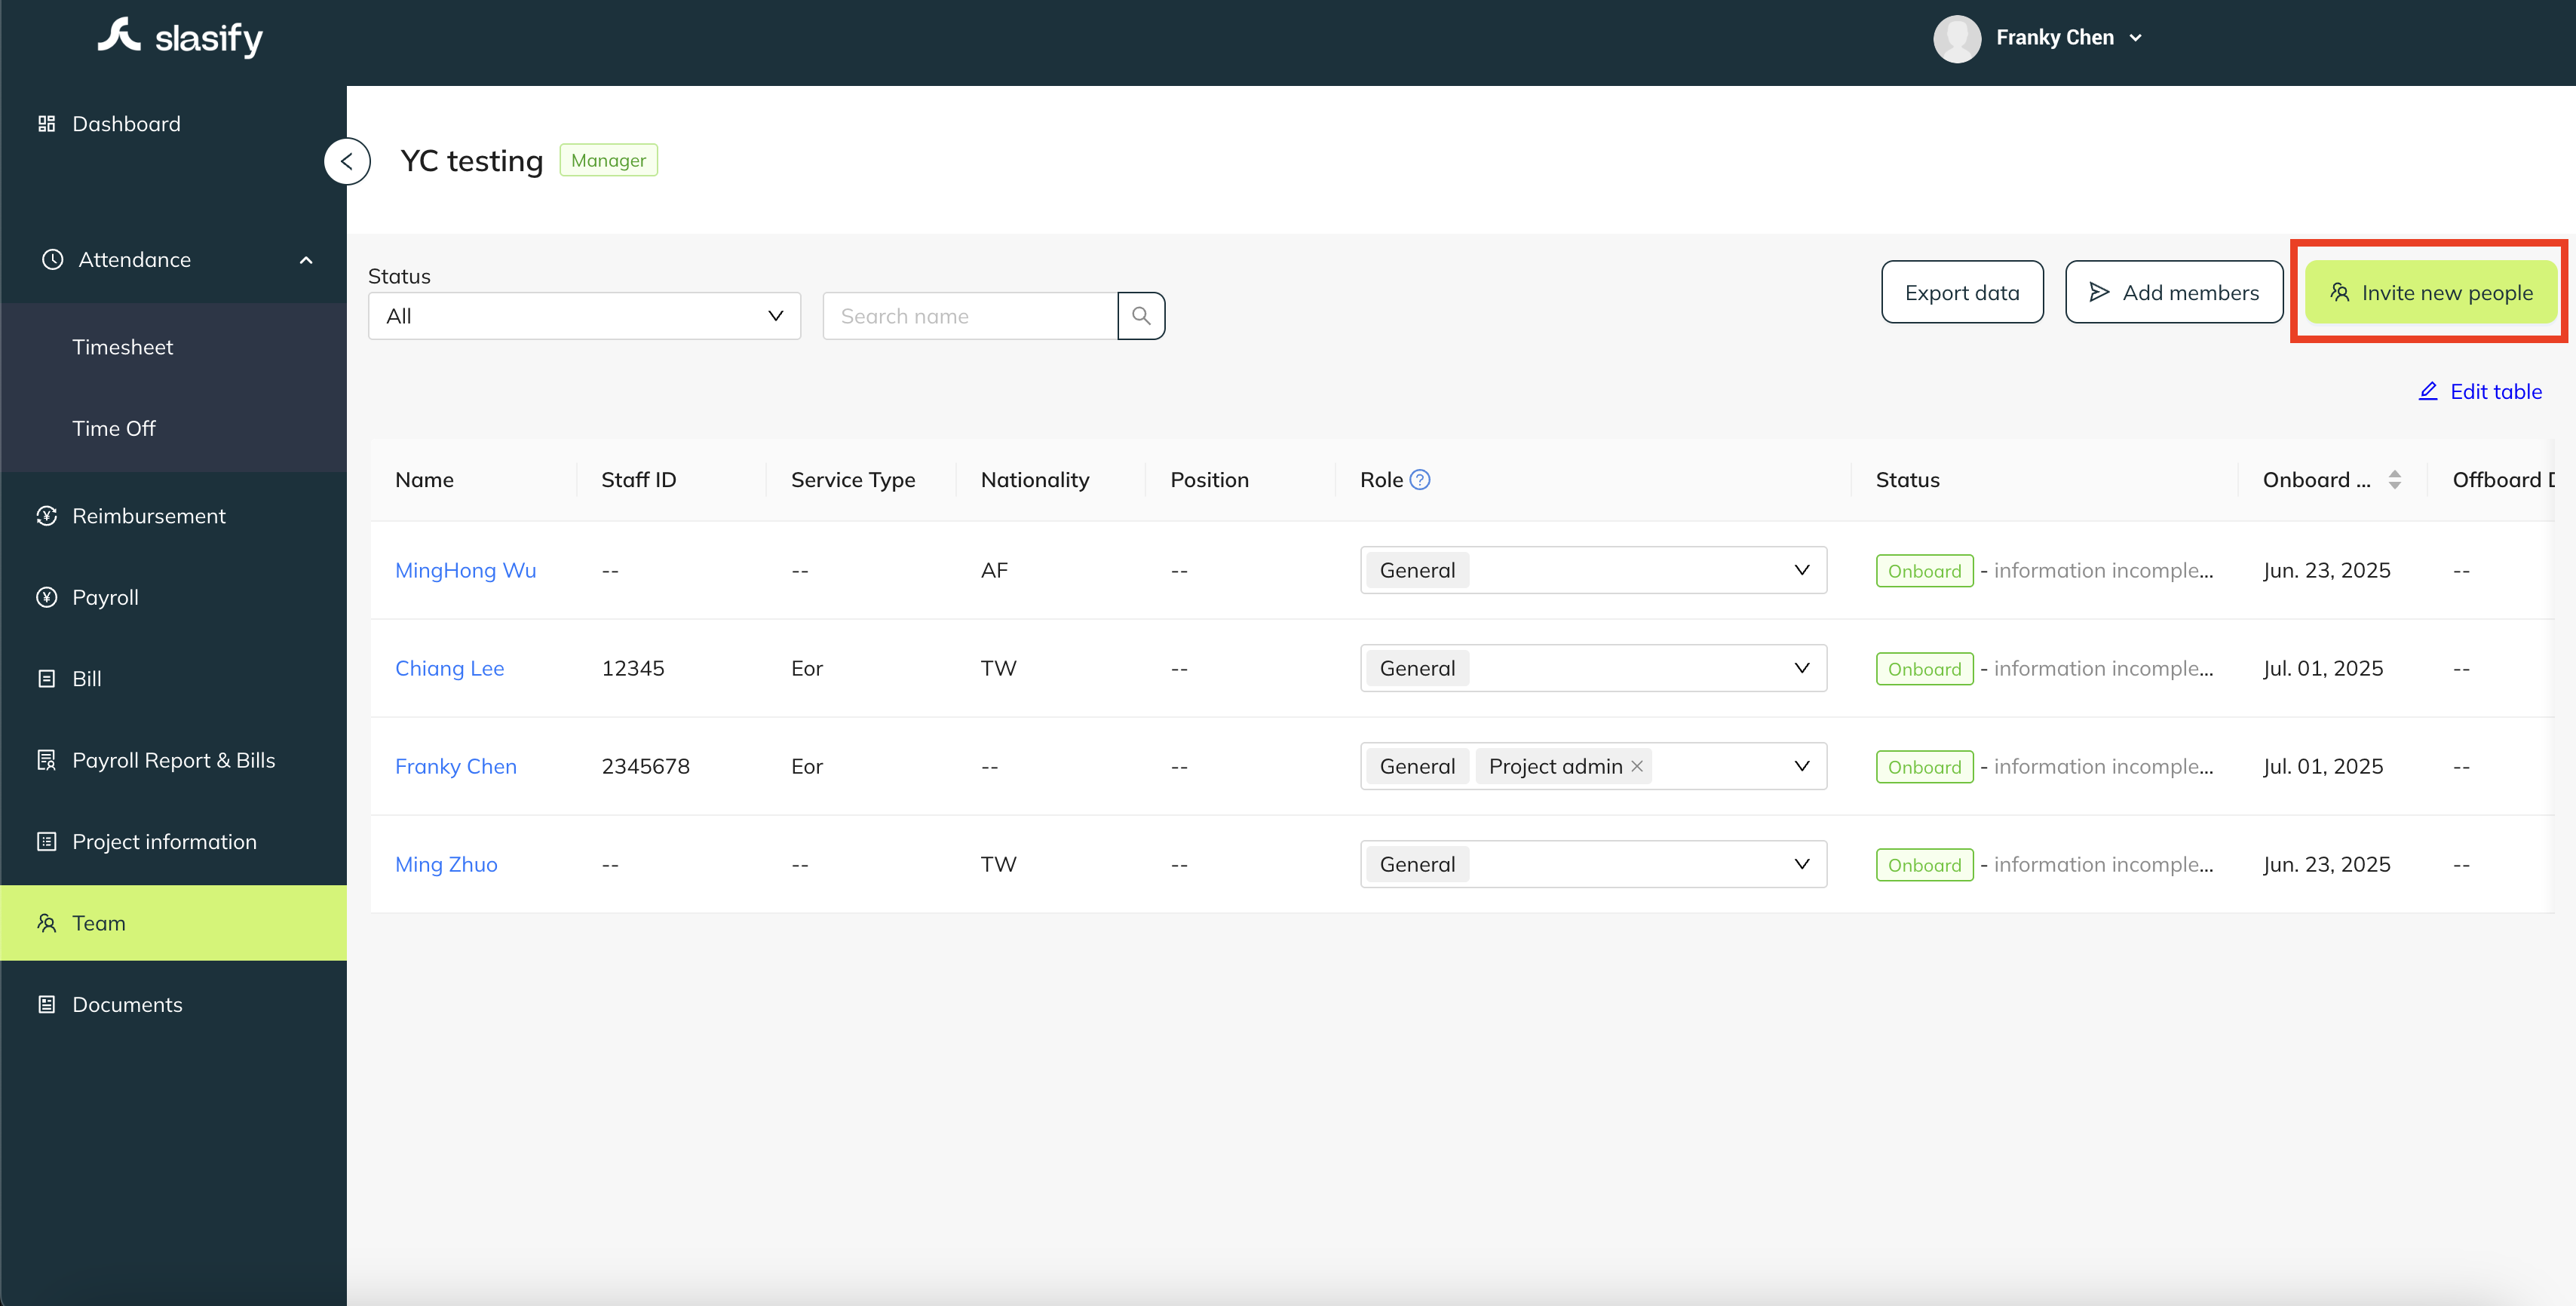Image resolution: width=2576 pixels, height=1306 pixels.
Task: Click the Edit table pencil icon
Action: pyautogui.click(x=2428, y=392)
